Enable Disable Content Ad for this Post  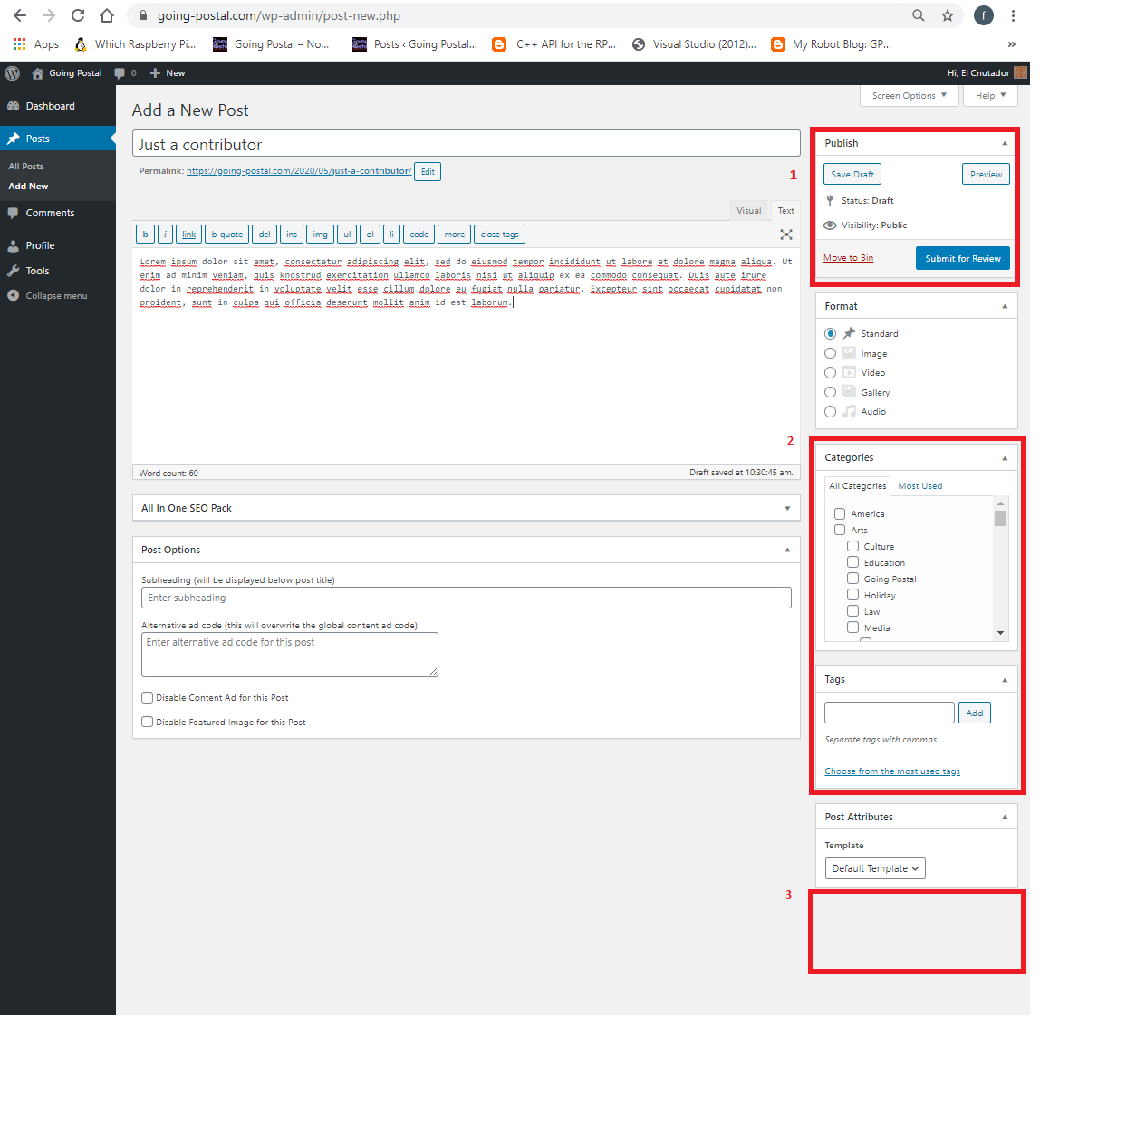coord(147,698)
